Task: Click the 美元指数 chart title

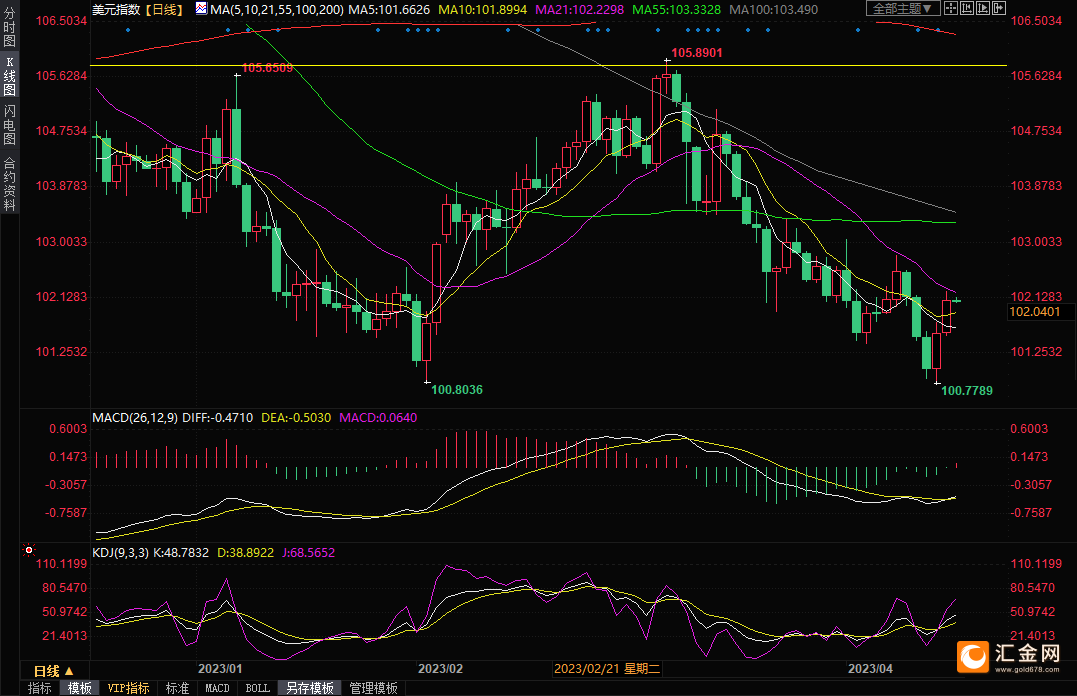Action: coord(116,10)
